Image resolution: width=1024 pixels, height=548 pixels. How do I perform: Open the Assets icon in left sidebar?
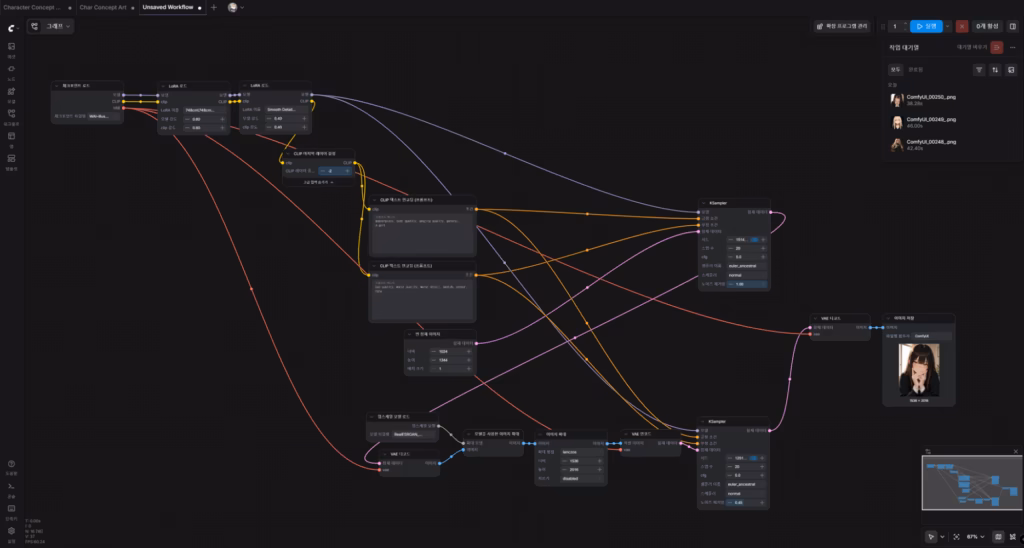[11, 46]
